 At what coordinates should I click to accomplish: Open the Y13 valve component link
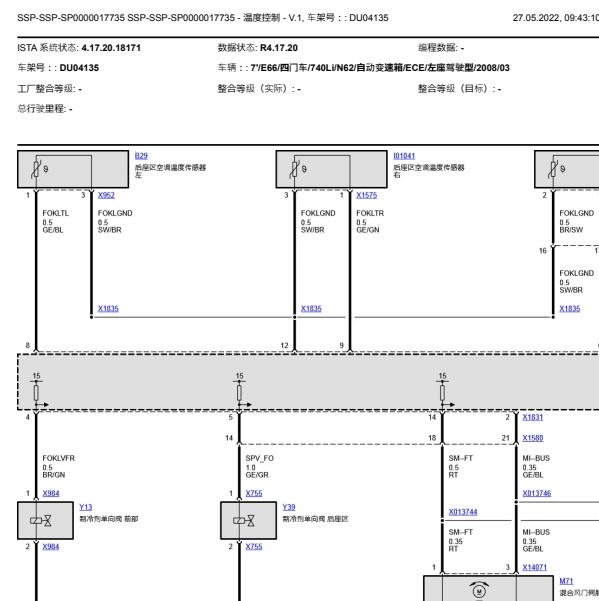click(x=86, y=507)
